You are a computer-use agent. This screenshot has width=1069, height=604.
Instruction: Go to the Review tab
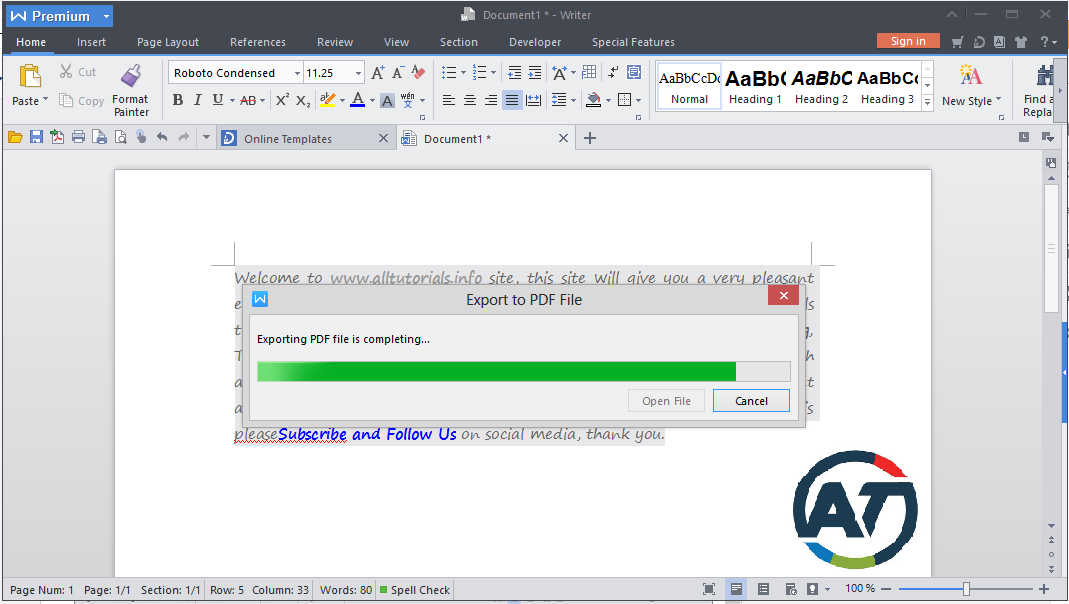[x=335, y=42]
